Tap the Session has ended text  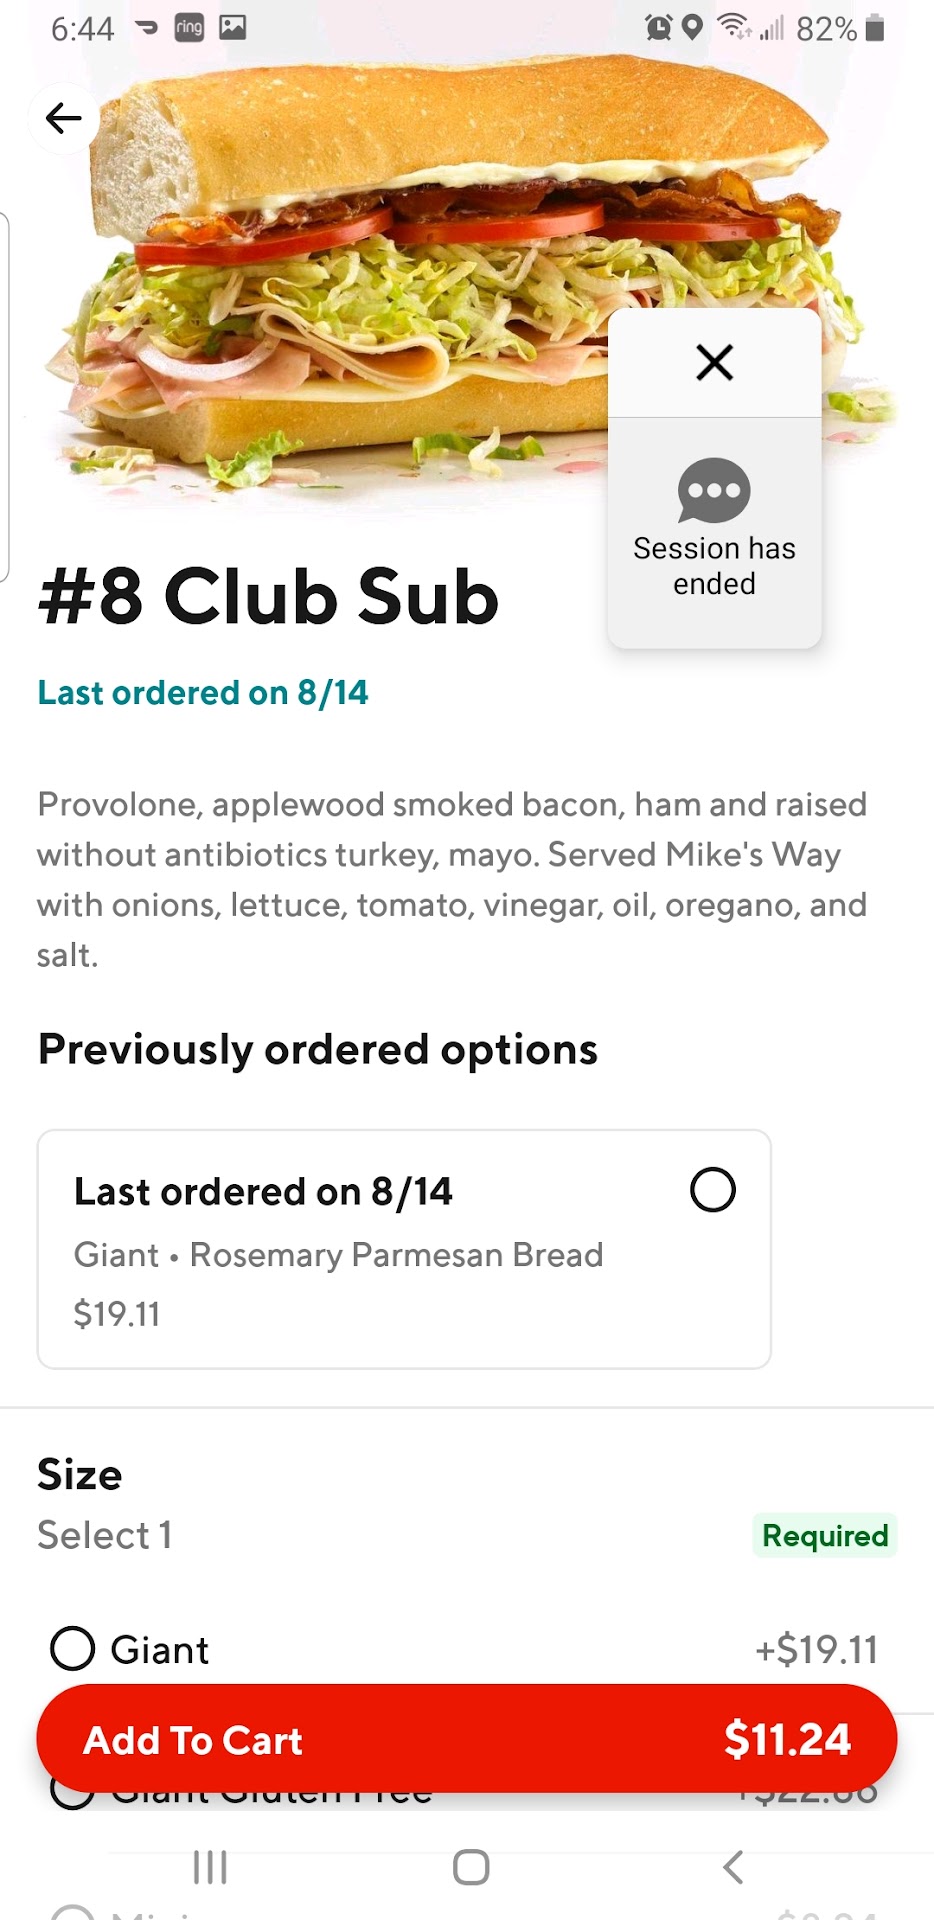pos(714,566)
